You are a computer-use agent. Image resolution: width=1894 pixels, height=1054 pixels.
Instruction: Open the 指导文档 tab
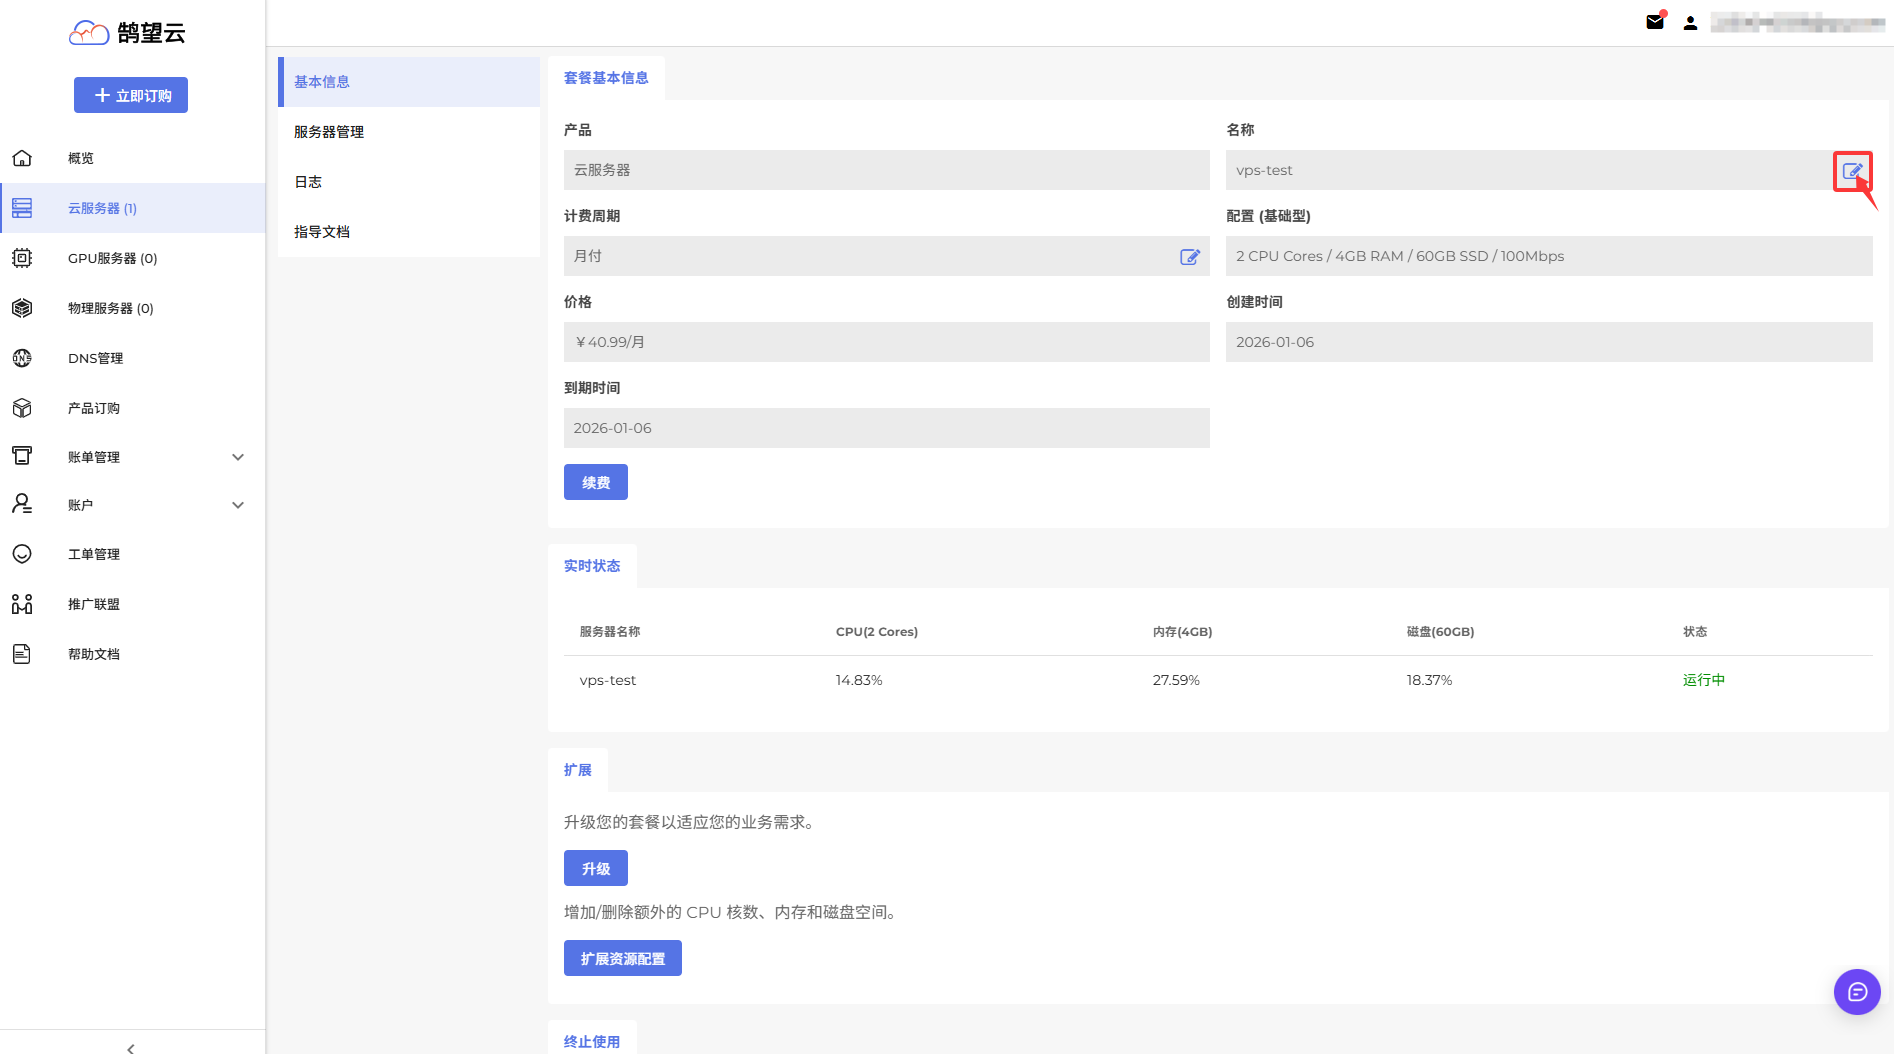322,232
